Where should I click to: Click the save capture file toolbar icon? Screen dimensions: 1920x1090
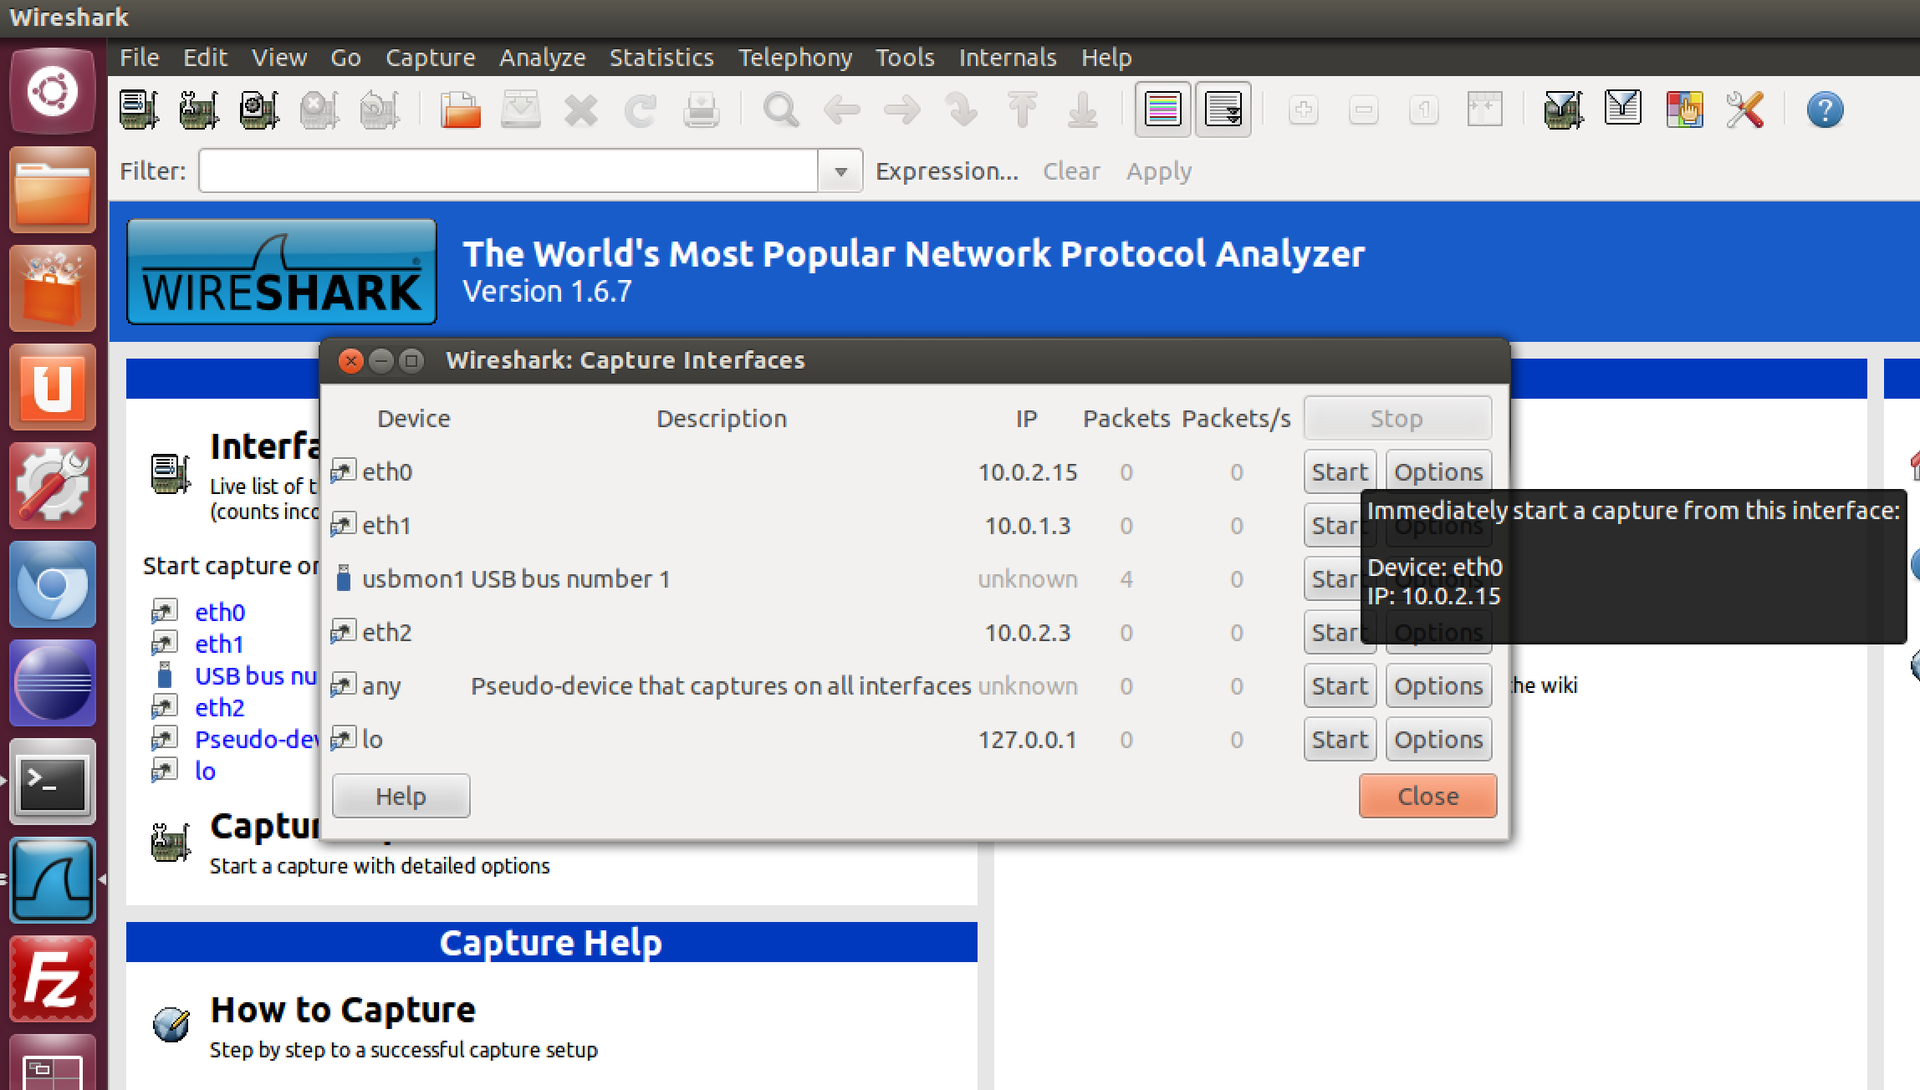tap(521, 110)
